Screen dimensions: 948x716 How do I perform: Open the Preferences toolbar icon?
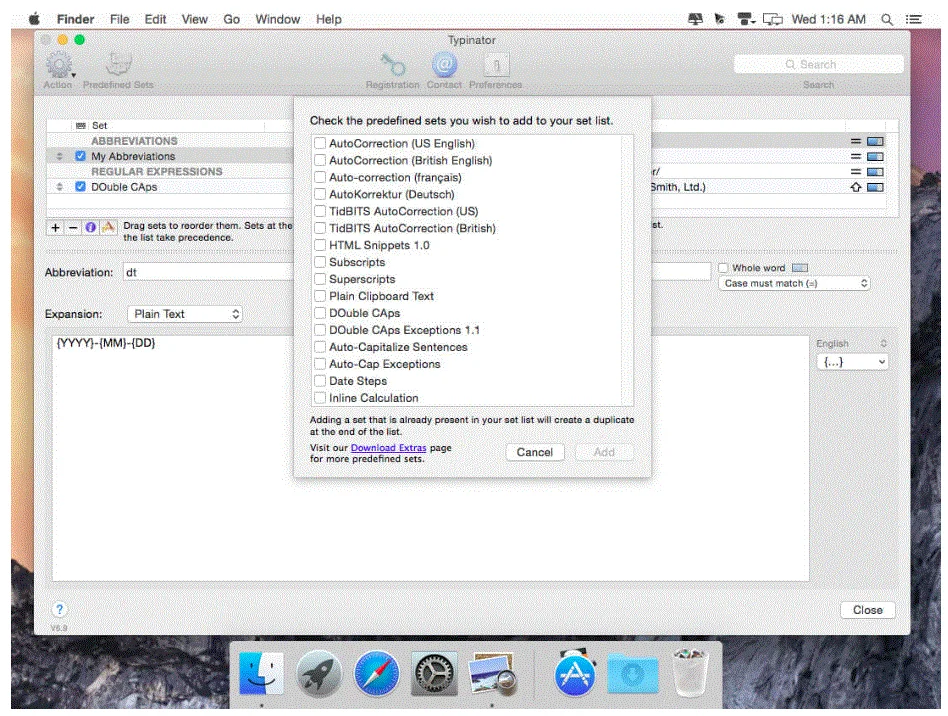coord(496,65)
